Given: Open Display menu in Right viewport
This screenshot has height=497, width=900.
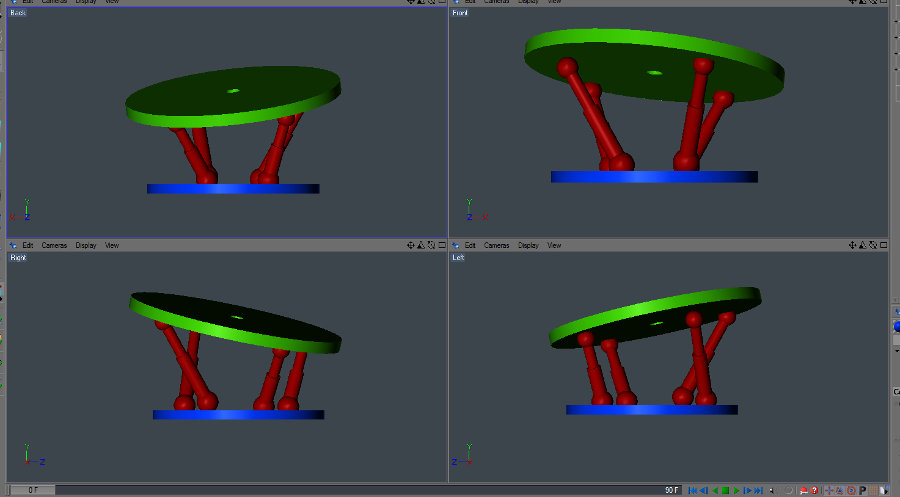Looking at the screenshot, I should 86,245.
